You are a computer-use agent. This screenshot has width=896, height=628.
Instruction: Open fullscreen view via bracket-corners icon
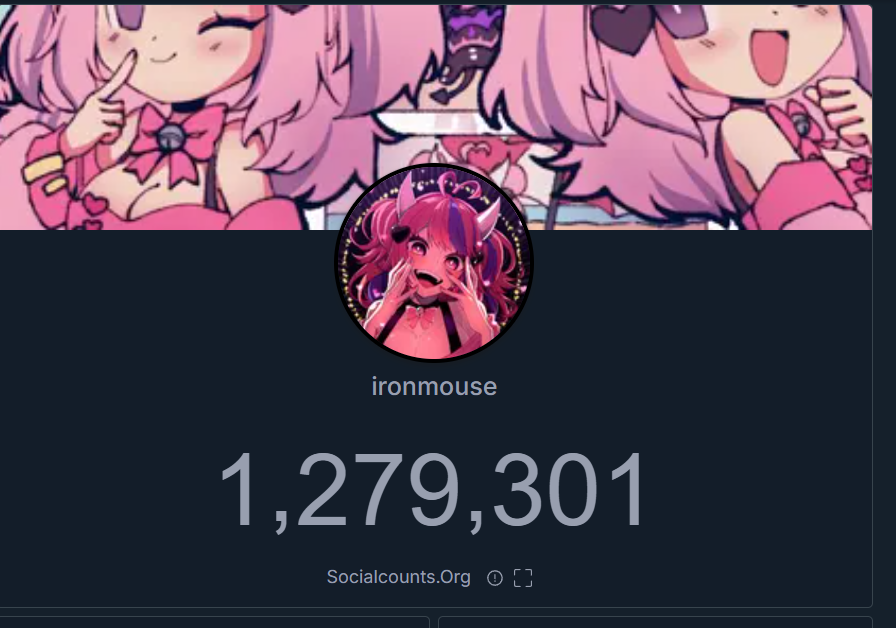click(x=523, y=578)
